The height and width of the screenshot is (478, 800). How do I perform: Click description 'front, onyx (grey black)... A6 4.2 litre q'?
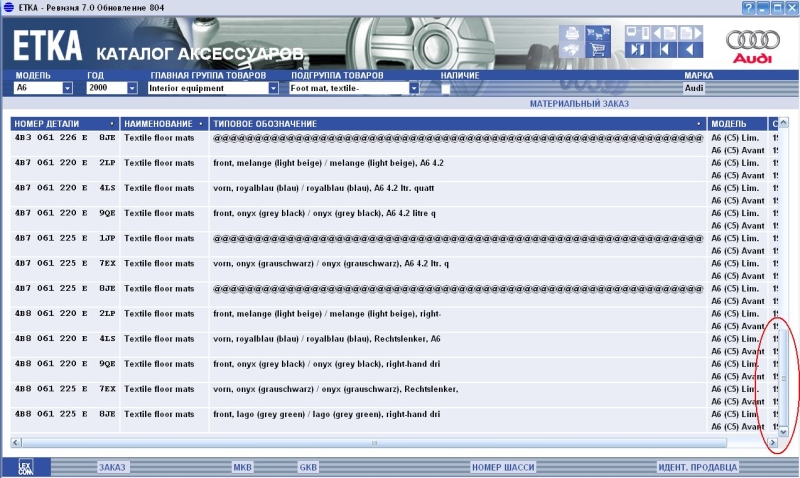coord(324,213)
